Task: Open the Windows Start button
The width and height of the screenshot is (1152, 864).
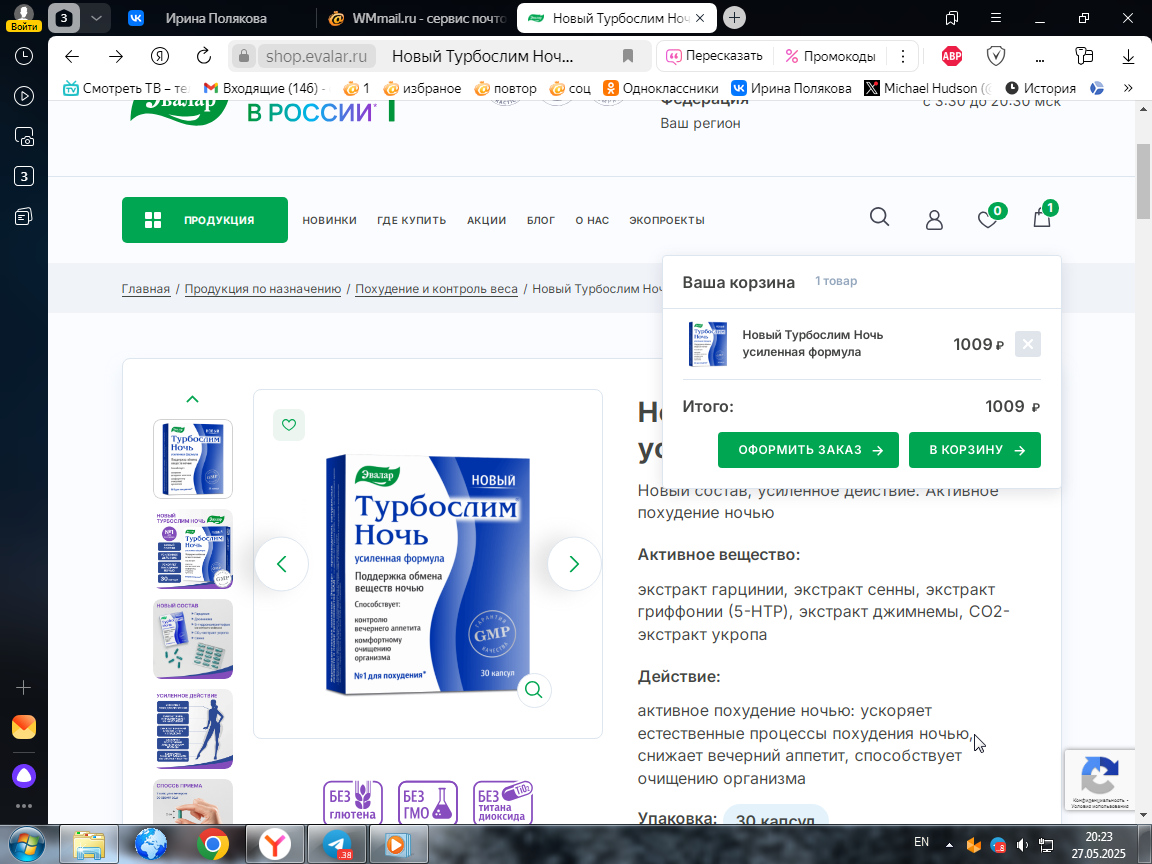Action: (26, 845)
